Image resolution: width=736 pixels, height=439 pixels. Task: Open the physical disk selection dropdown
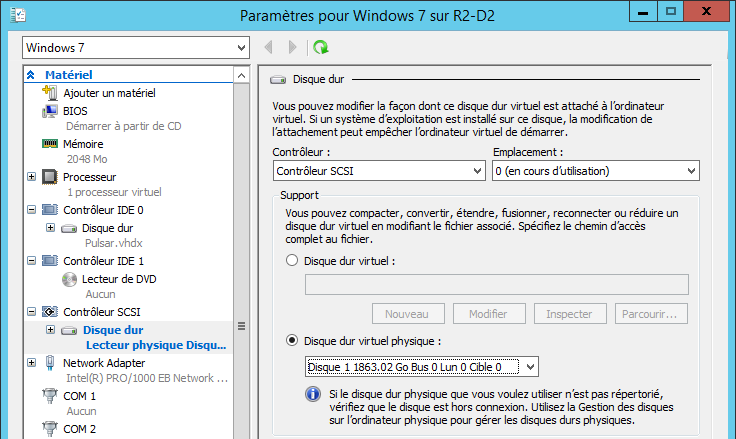421,367
